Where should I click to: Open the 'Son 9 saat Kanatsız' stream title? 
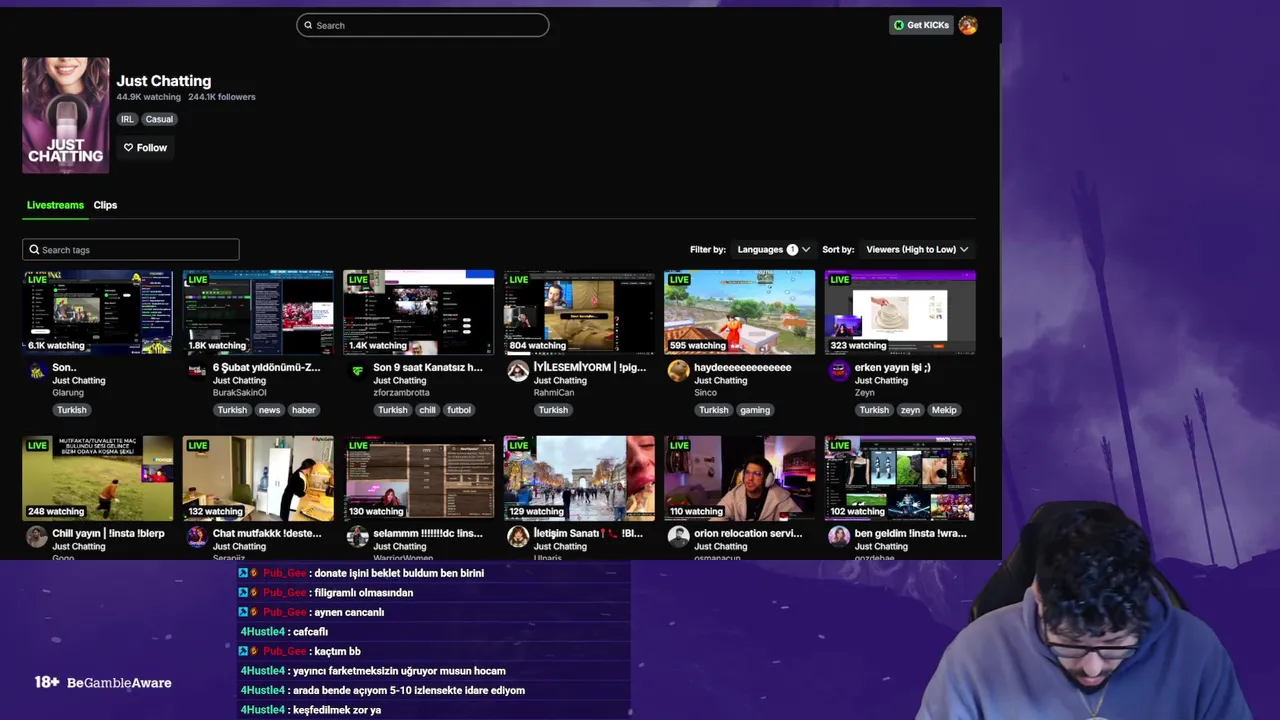tap(427, 367)
